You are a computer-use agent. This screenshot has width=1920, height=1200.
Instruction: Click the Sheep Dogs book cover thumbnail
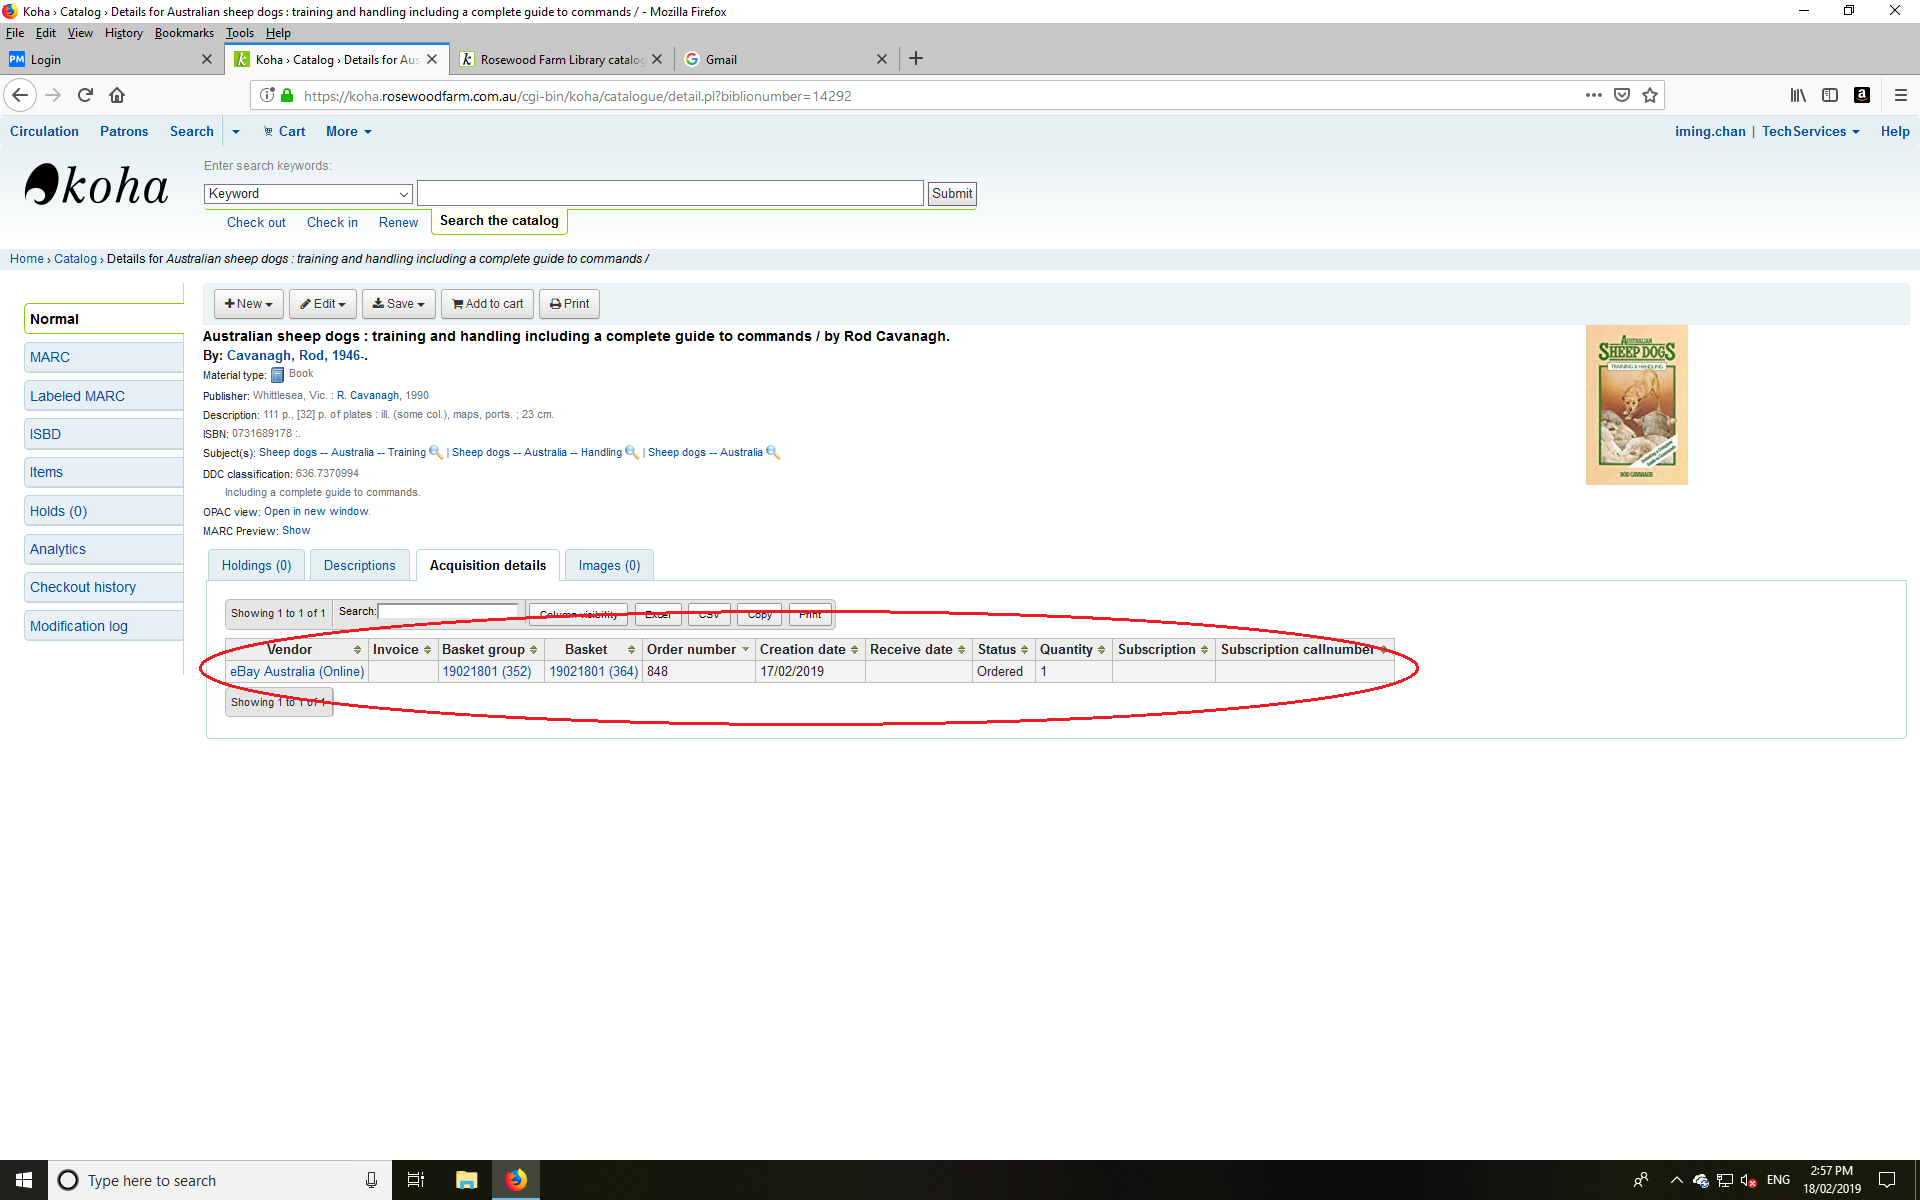pos(1636,405)
